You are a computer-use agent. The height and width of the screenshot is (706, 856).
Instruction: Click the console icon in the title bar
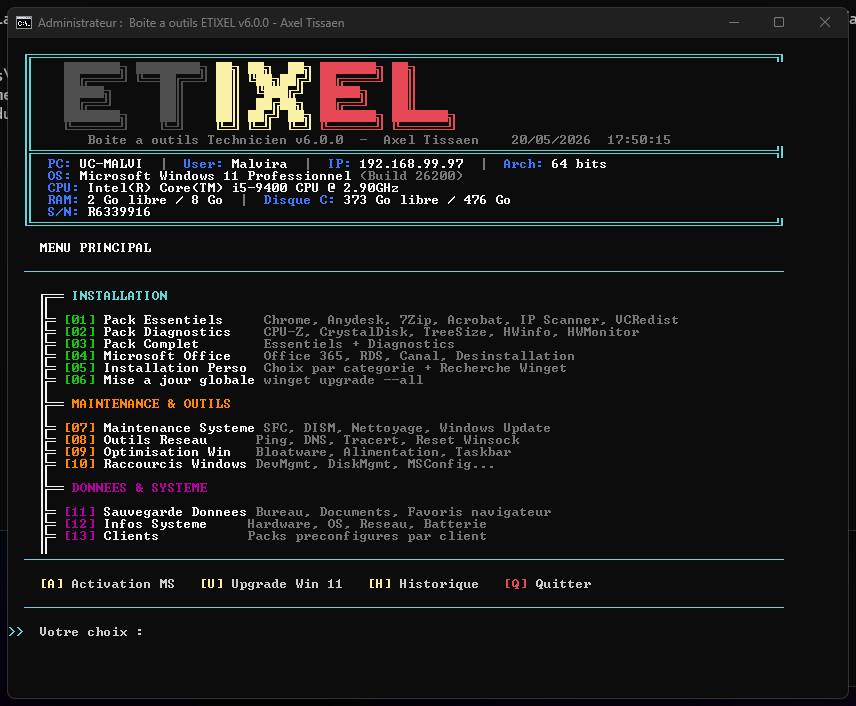(x=23, y=23)
